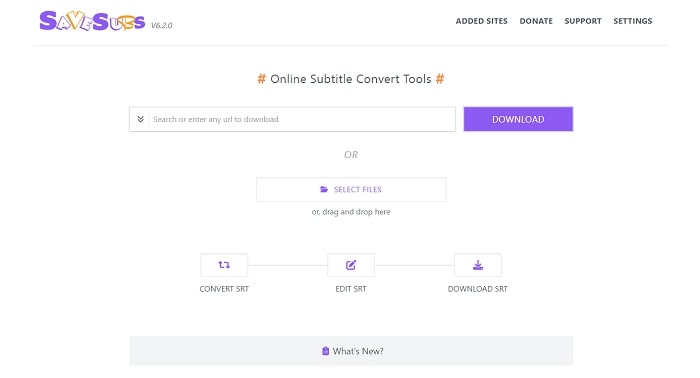Open SETTINGS from the top navigation

pyautogui.click(x=632, y=21)
